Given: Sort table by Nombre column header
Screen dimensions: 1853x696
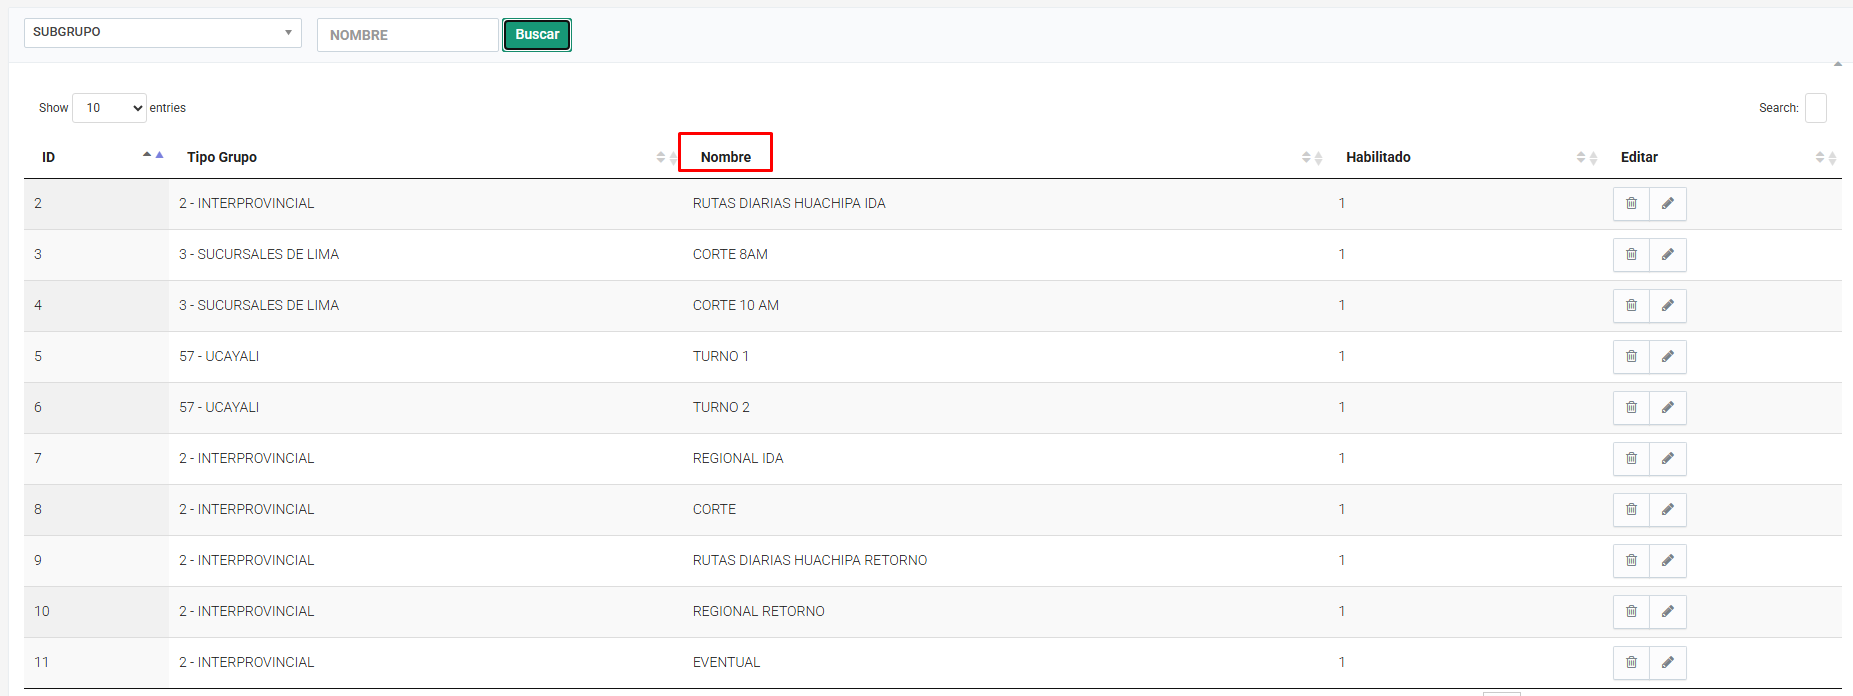Looking at the screenshot, I should [726, 157].
